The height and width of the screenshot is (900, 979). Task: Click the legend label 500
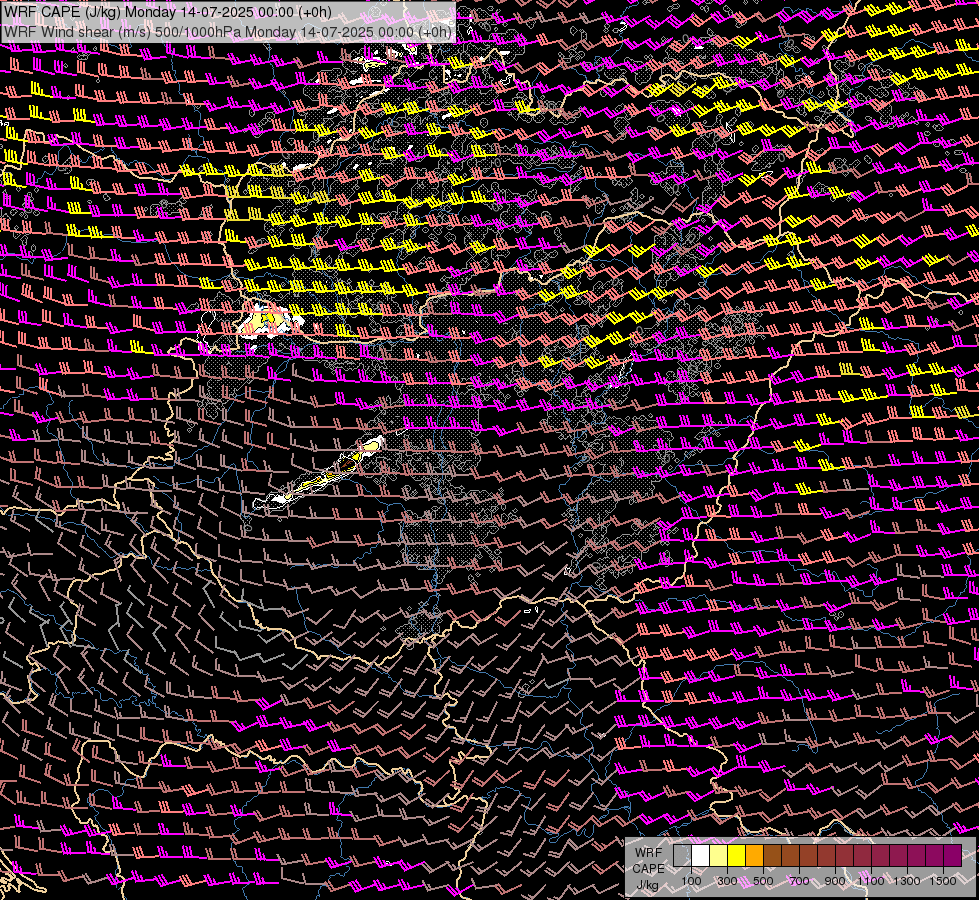point(763,881)
